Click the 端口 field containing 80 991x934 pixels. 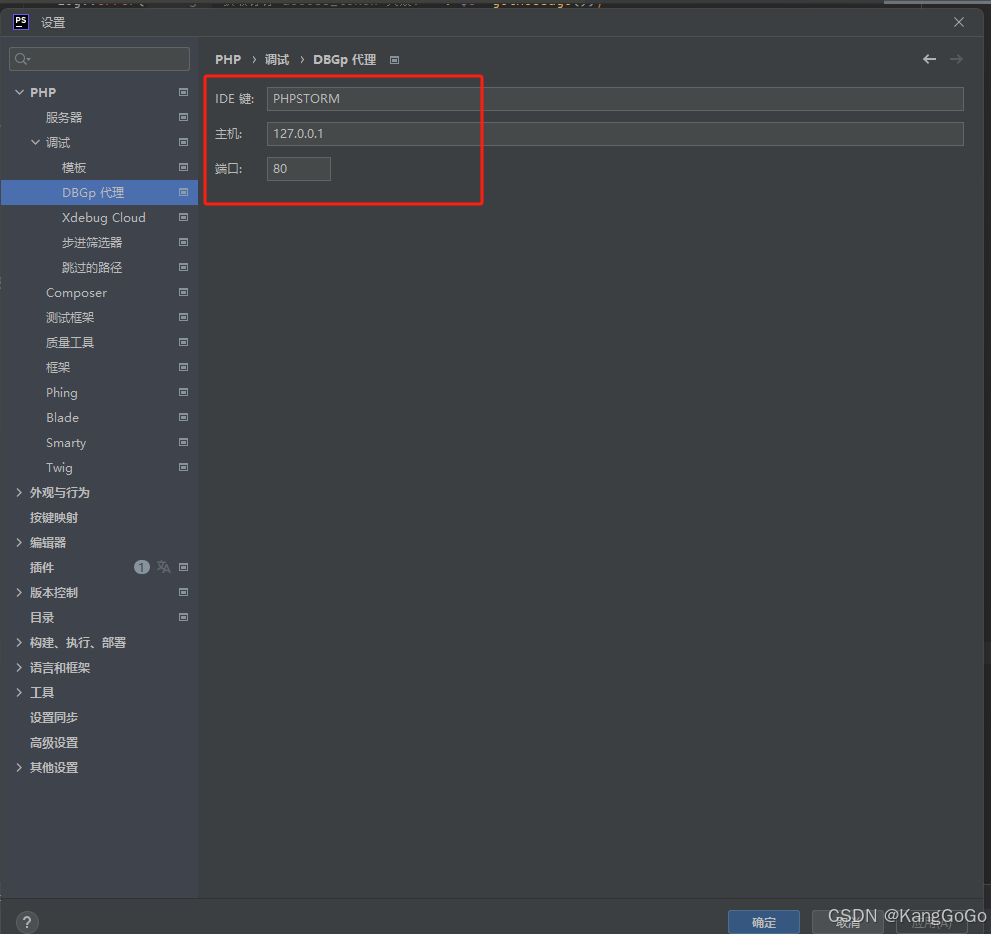click(298, 169)
